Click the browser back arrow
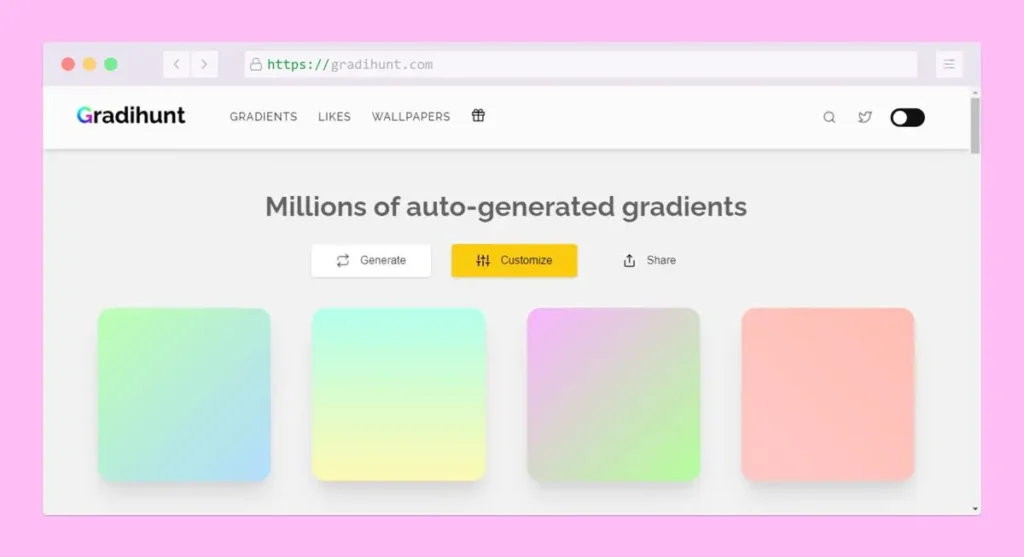 tap(177, 64)
